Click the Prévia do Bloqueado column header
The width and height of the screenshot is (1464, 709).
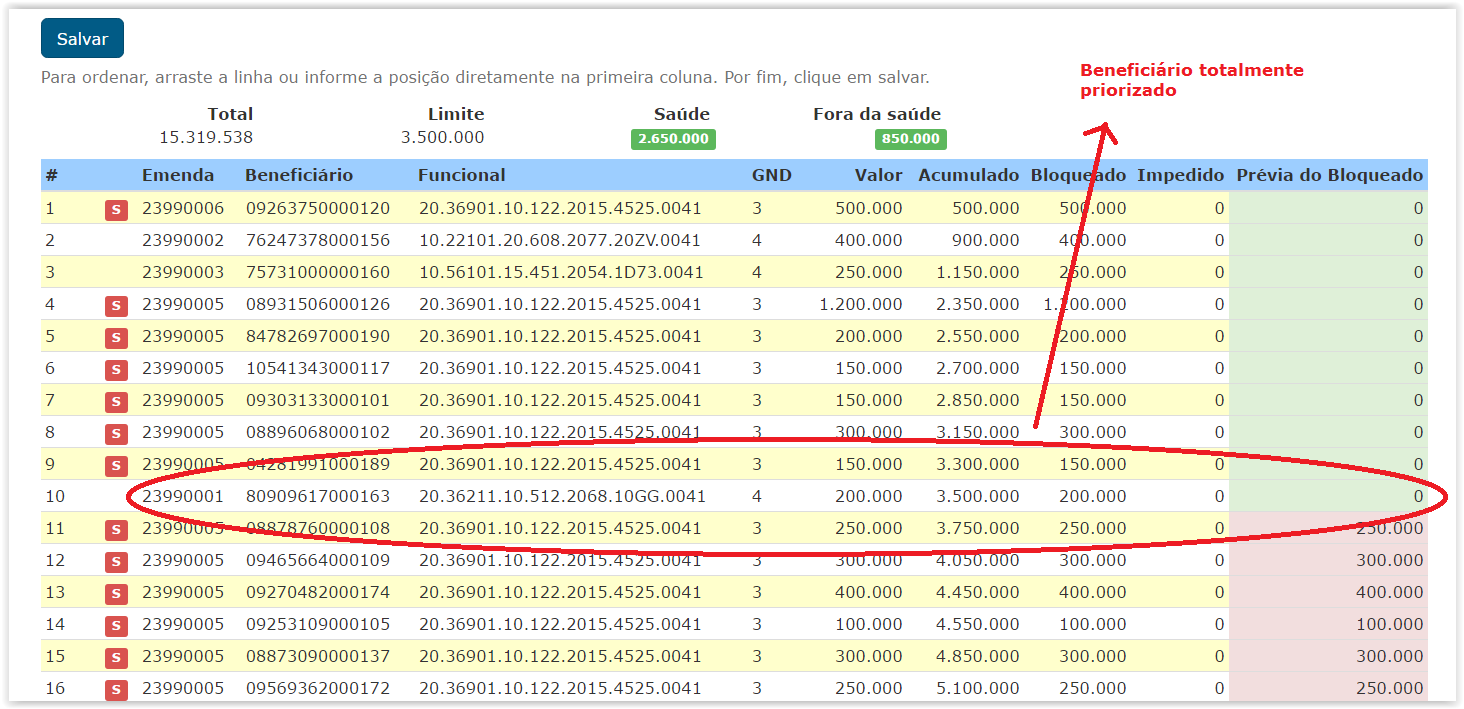pyautogui.click(x=1329, y=175)
